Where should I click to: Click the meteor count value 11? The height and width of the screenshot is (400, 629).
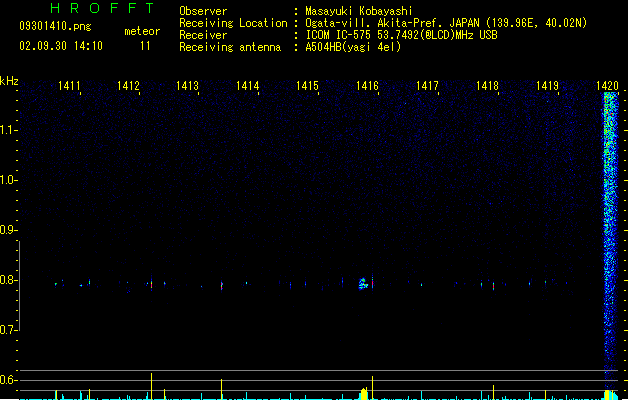[145, 46]
